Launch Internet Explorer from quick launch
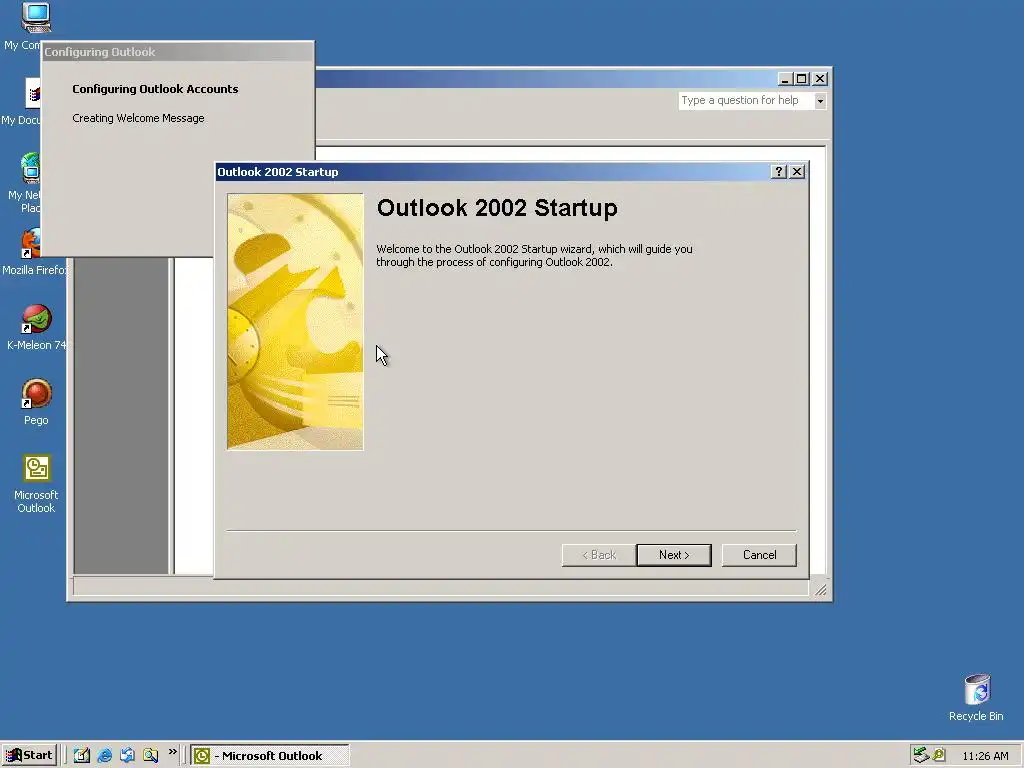Viewport: 1024px width, 768px height. (x=104, y=755)
